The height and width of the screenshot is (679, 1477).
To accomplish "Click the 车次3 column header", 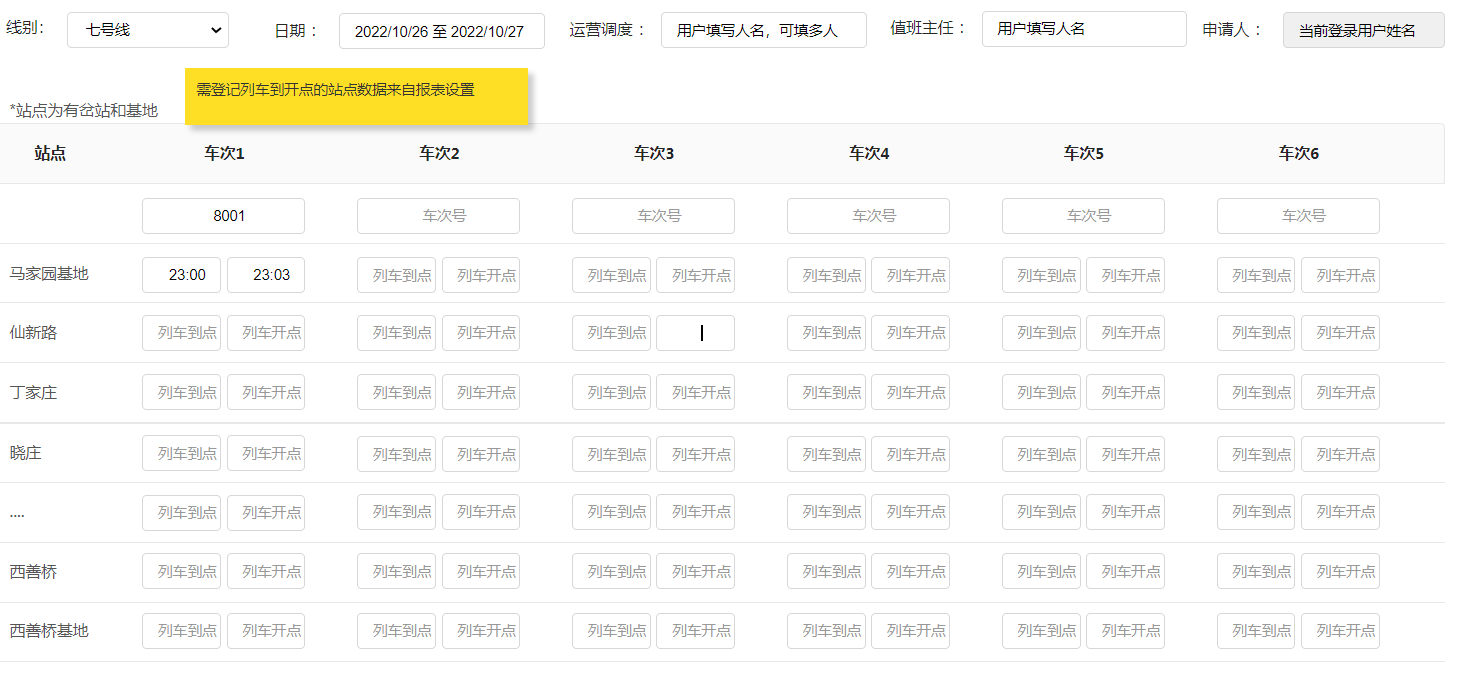I will coord(653,154).
